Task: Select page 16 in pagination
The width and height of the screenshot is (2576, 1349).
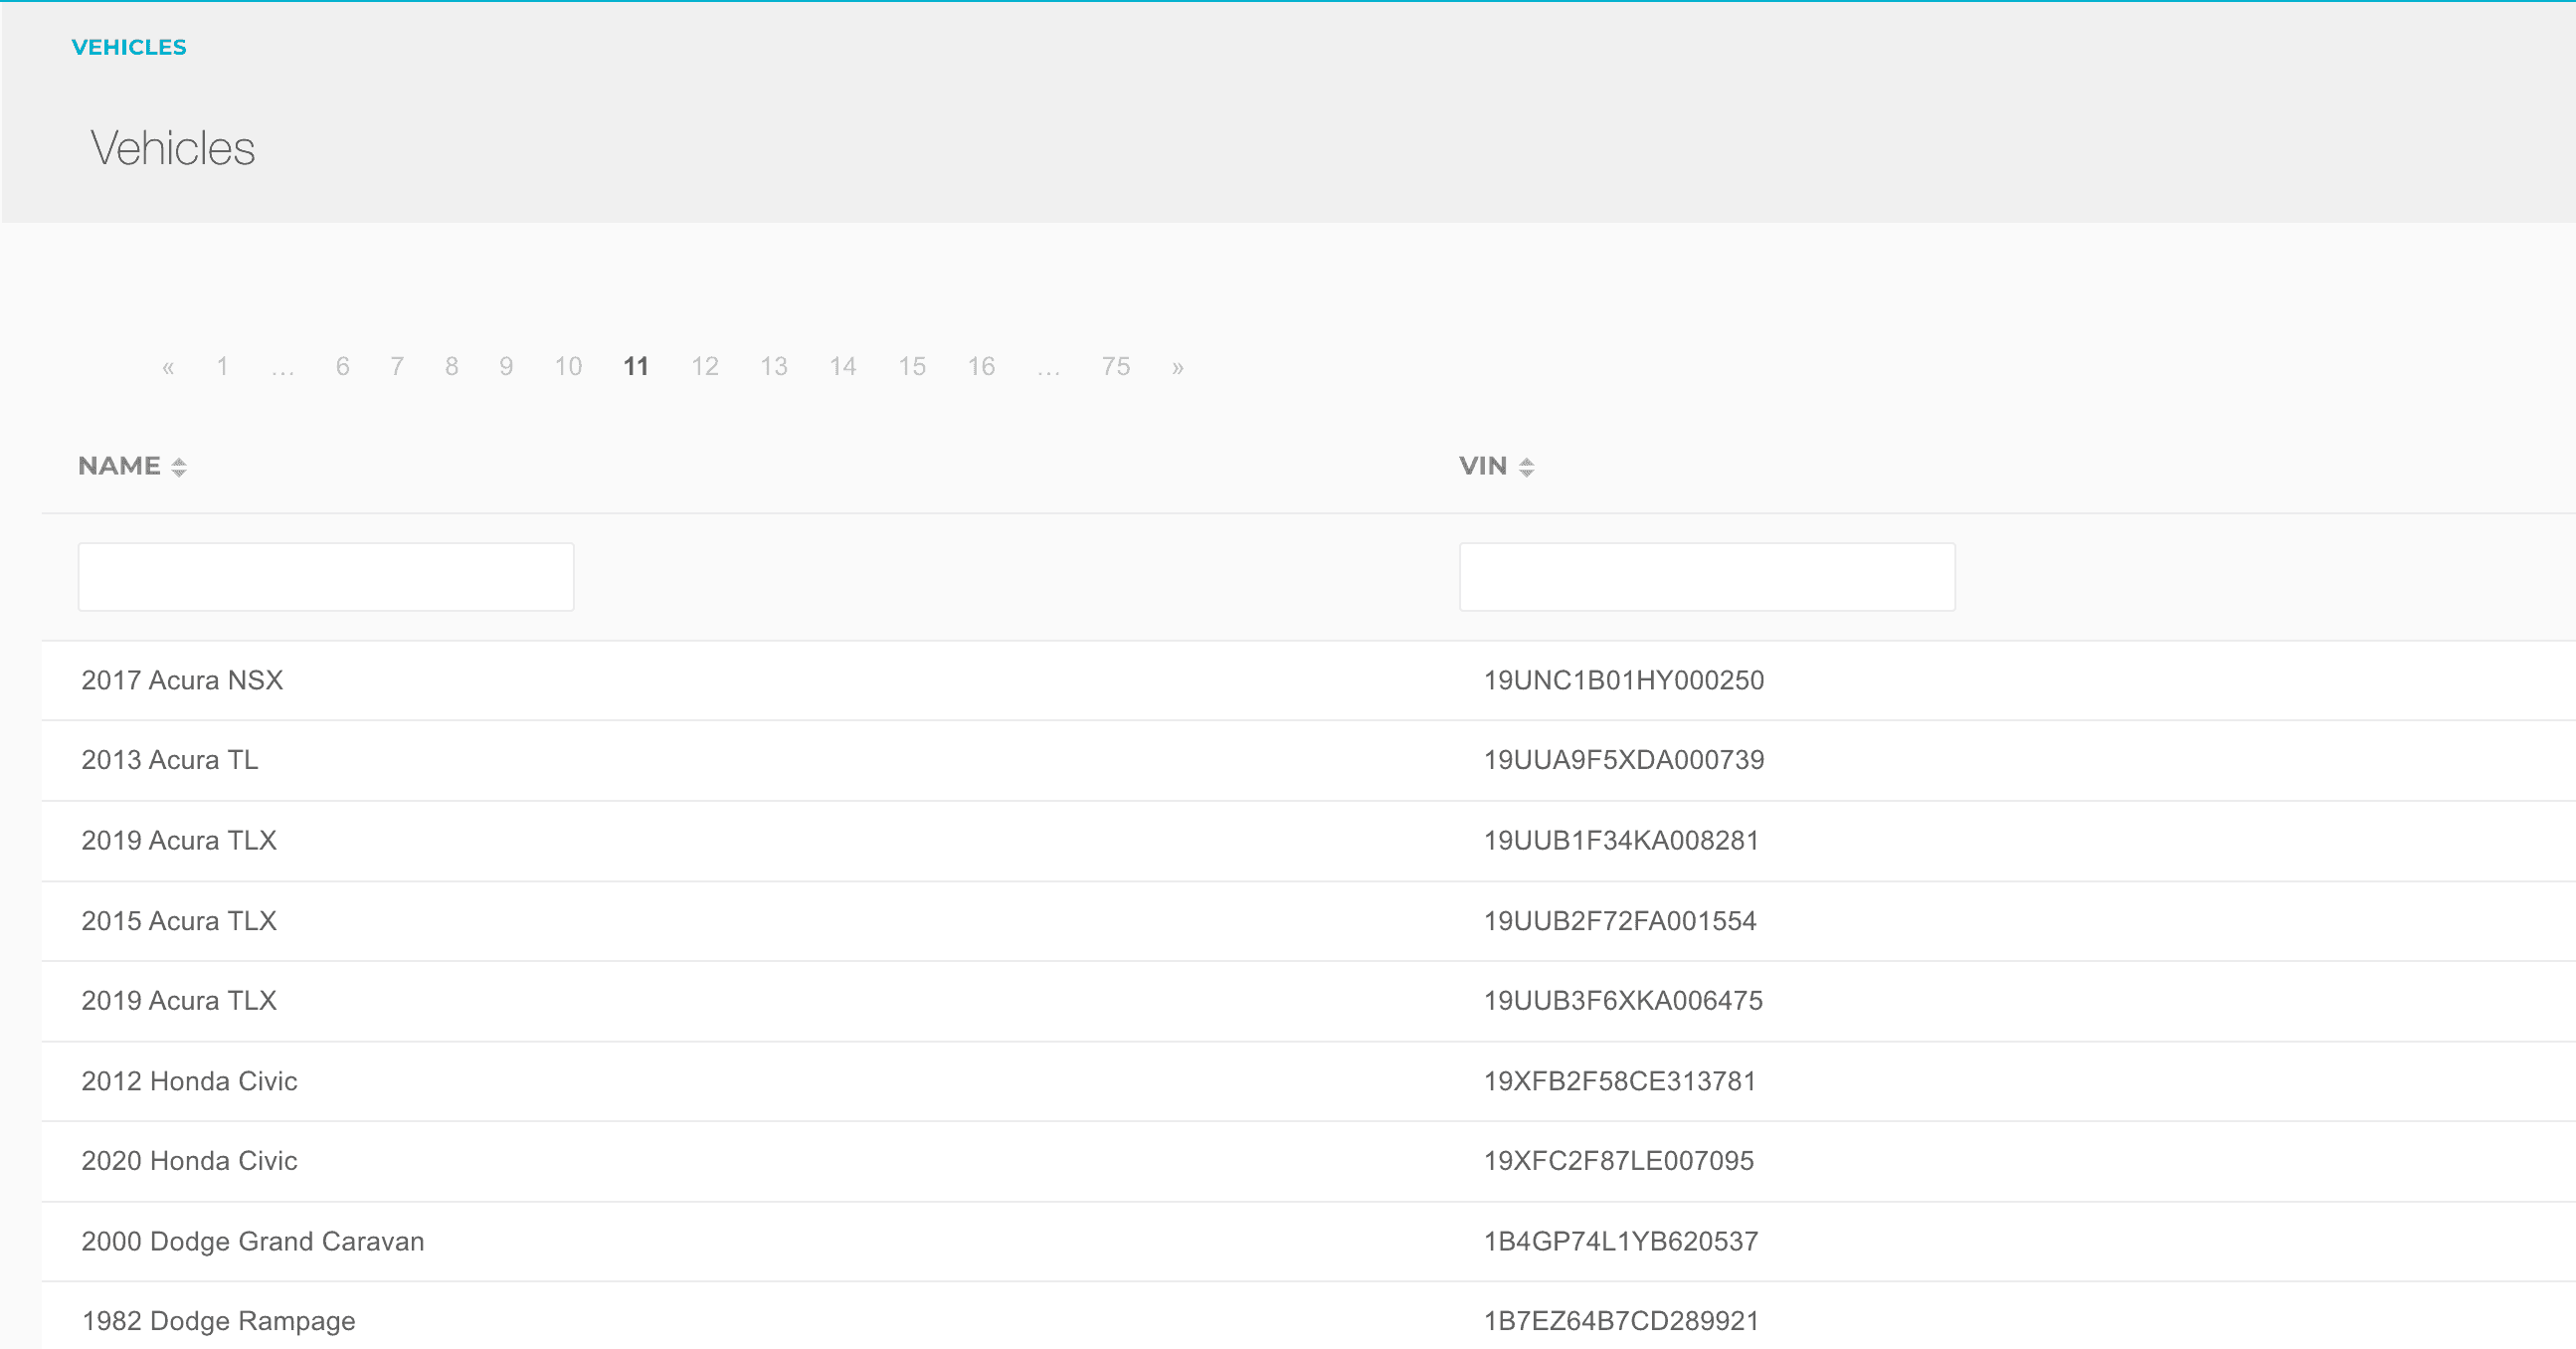Action: click(x=981, y=367)
